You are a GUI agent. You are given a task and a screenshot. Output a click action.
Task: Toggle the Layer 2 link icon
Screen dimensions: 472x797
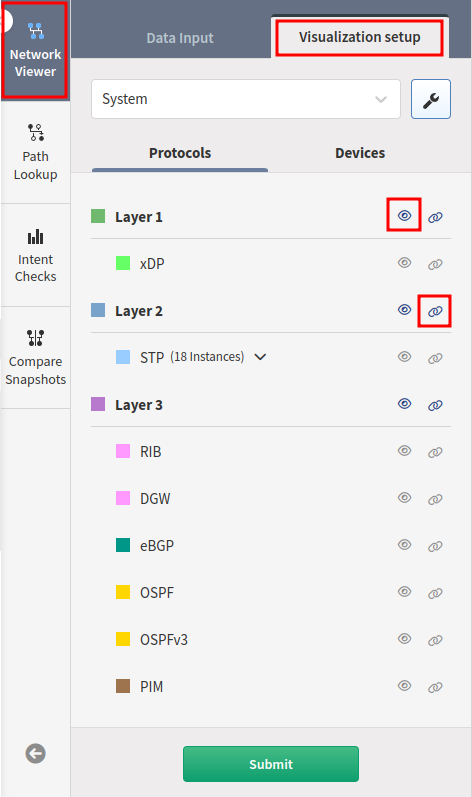[x=435, y=311]
